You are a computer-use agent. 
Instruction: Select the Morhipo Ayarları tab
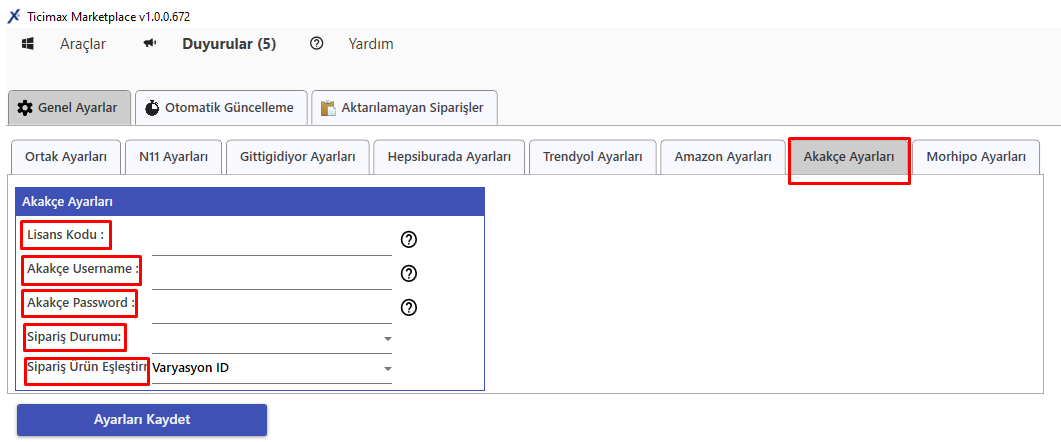point(976,157)
